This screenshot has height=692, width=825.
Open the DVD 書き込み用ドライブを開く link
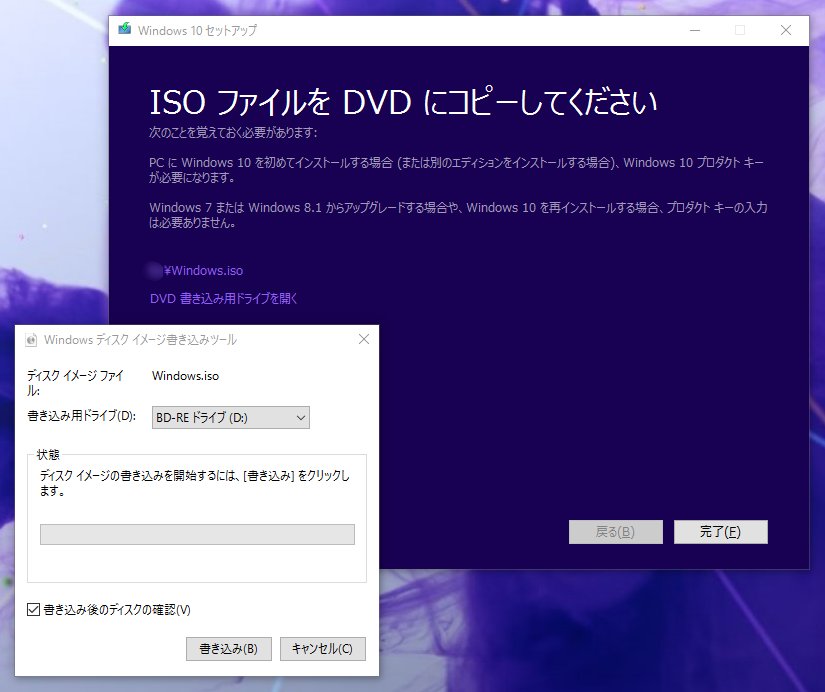[224, 299]
